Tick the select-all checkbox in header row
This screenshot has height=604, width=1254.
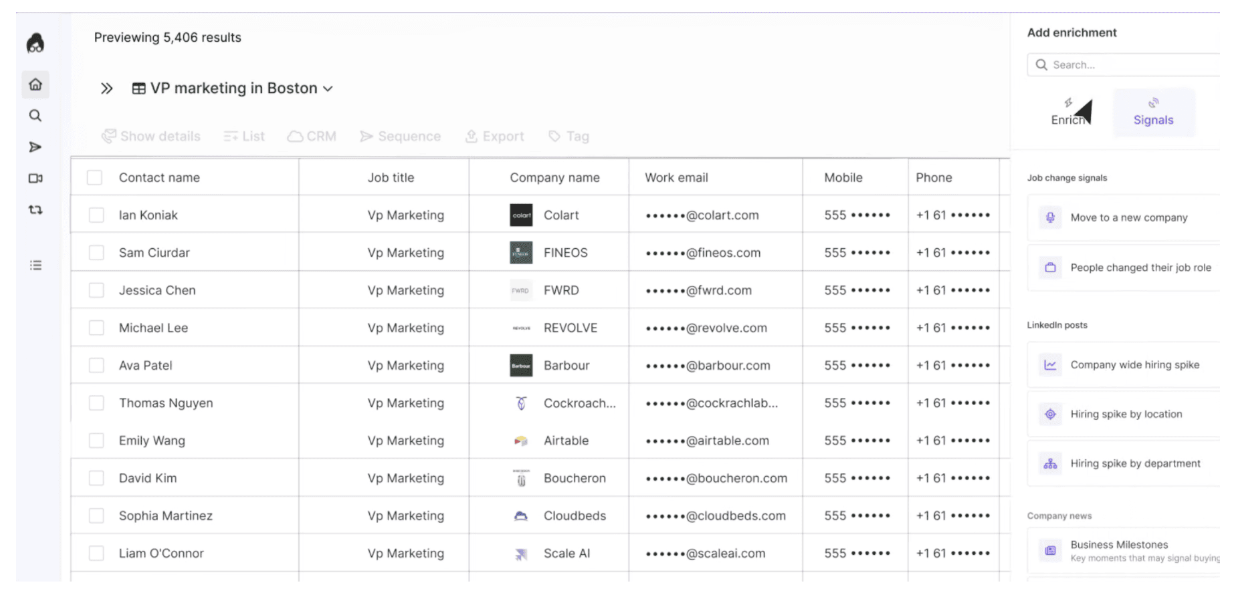[x=95, y=178]
